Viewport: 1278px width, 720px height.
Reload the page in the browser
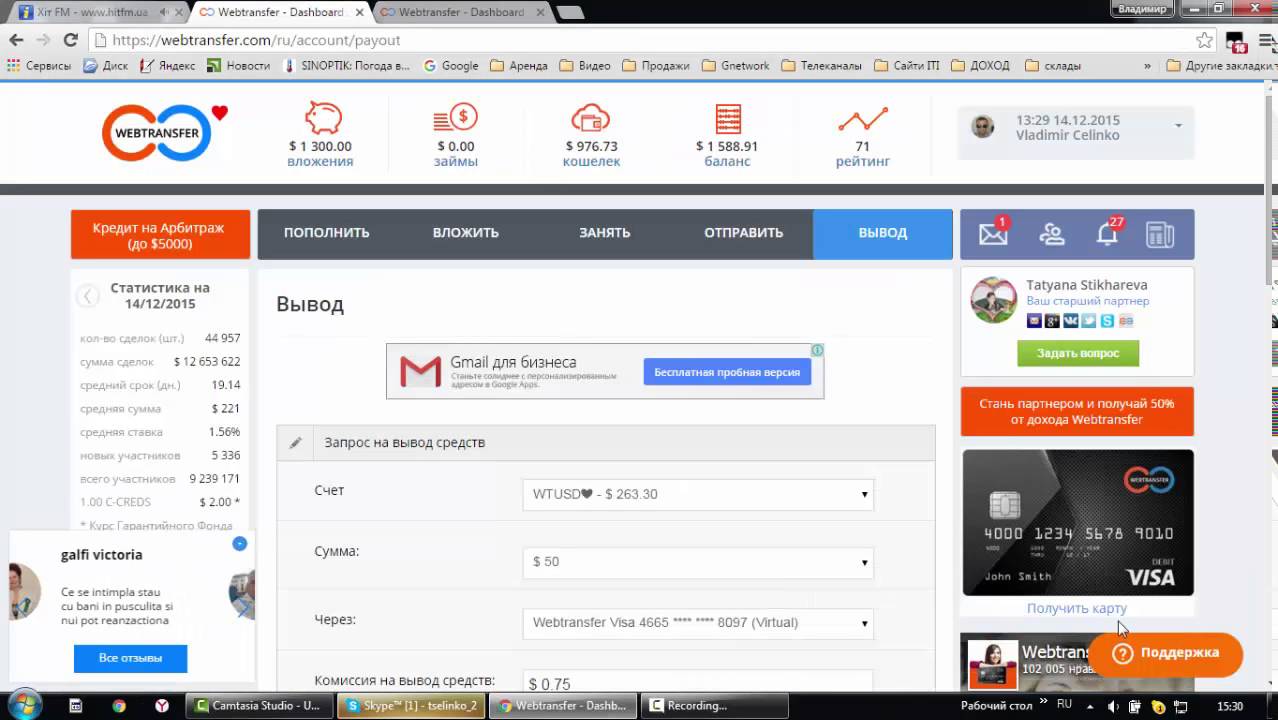click(x=70, y=40)
